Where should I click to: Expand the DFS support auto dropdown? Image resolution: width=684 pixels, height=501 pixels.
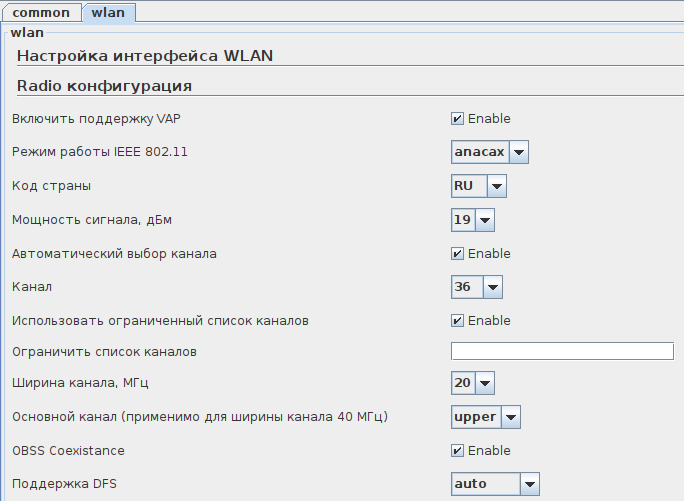click(529, 484)
